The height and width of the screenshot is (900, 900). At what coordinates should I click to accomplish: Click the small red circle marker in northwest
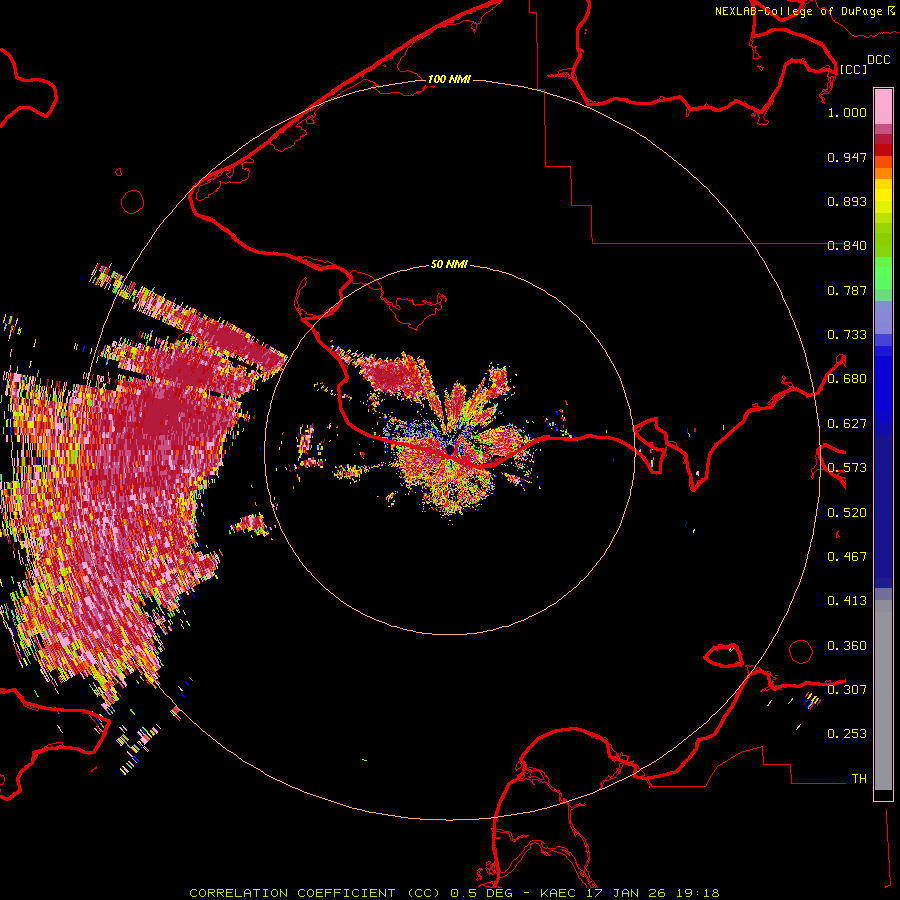(x=133, y=202)
